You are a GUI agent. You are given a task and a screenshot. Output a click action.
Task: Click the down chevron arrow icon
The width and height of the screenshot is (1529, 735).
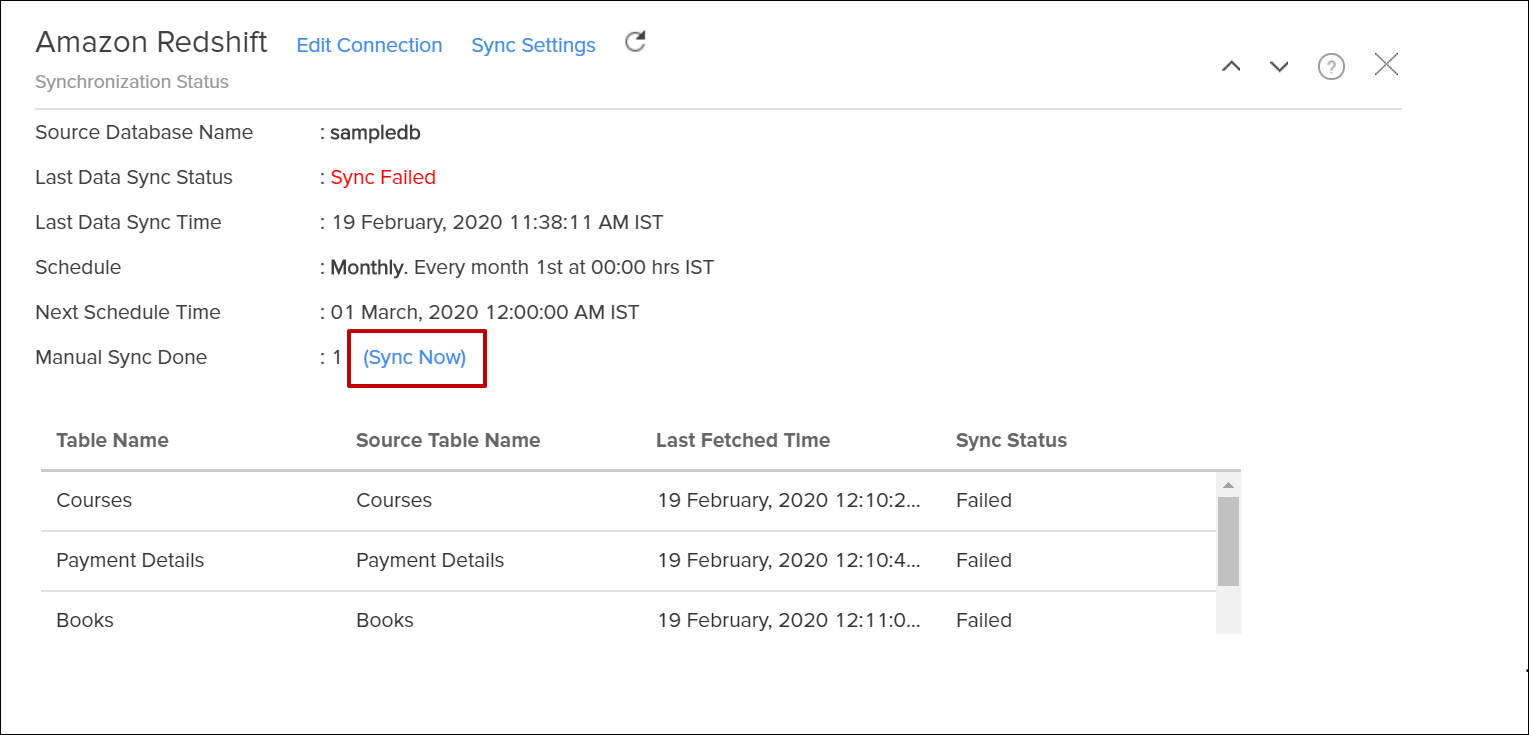coord(1279,67)
